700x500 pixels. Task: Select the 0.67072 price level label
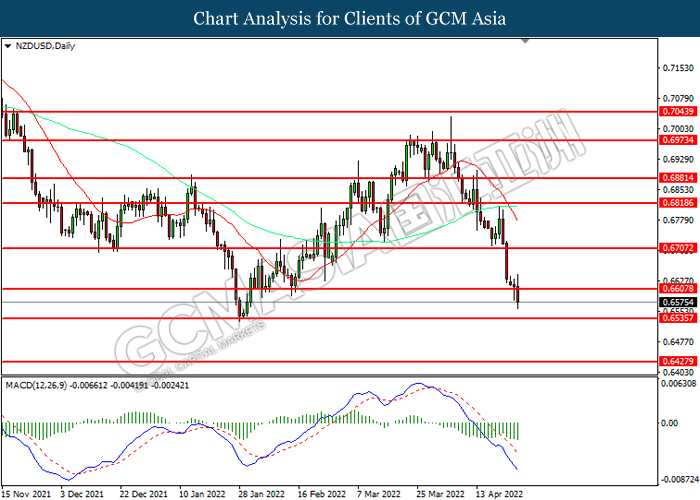(x=678, y=248)
